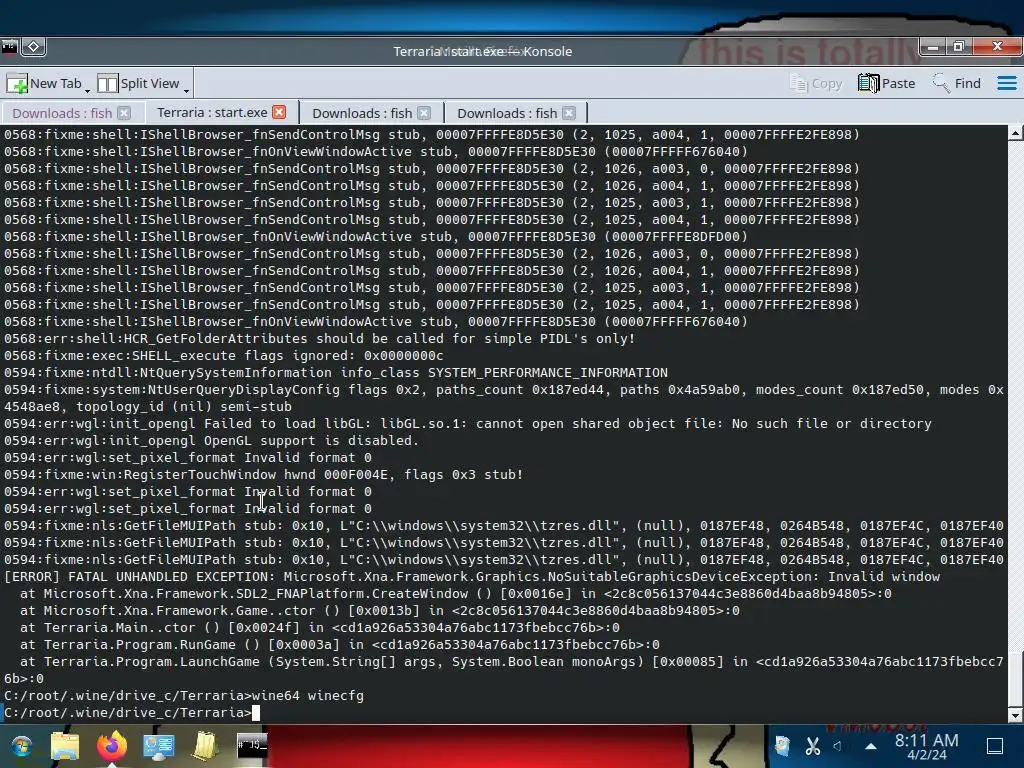Image resolution: width=1024 pixels, height=768 pixels.
Task: Click 'SDL2_FNAPlatform.CreateWindow' stack line
Action: click(x=455, y=594)
